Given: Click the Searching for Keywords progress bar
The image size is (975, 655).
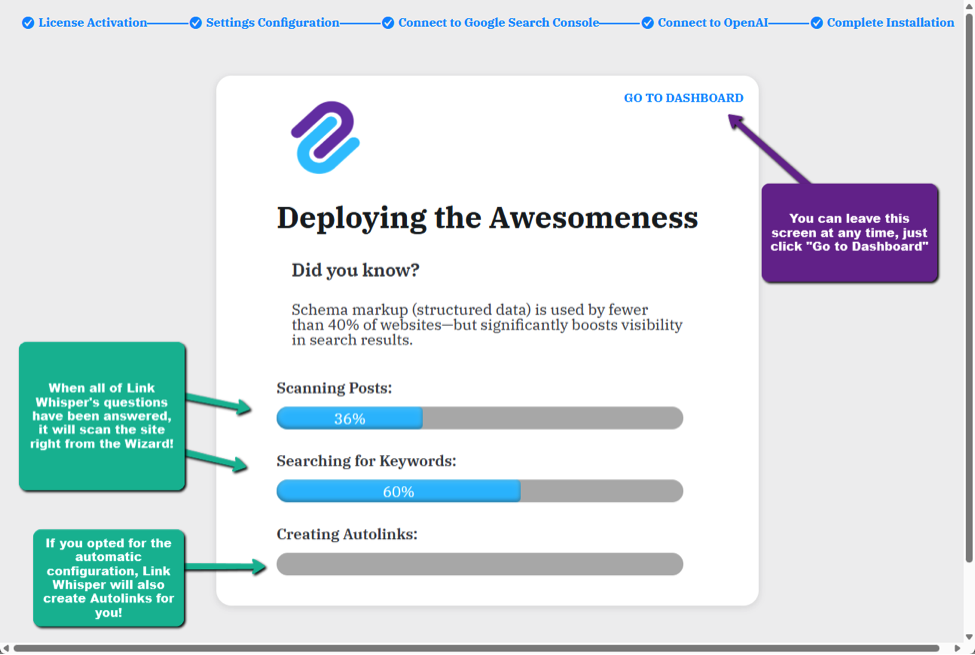Looking at the screenshot, I should pyautogui.click(x=479, y=491).
